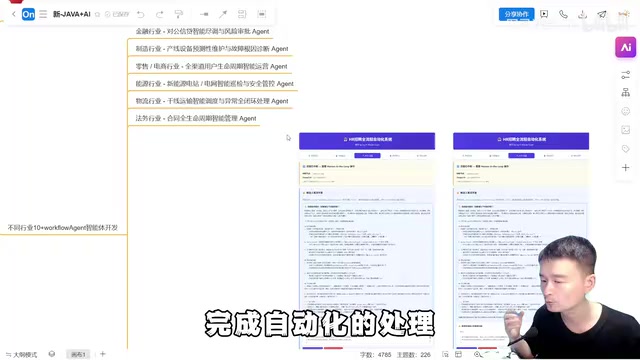640x360 pixels.
Task: Publish using the paper plane icon
Action: [602, 14]
